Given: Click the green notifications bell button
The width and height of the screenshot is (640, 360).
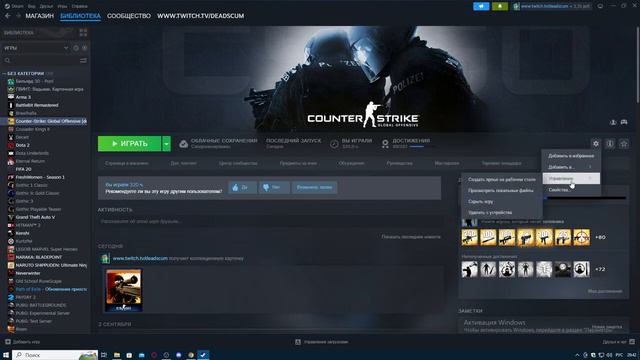Looking at the screenshot, I should (x=500, y=6).
